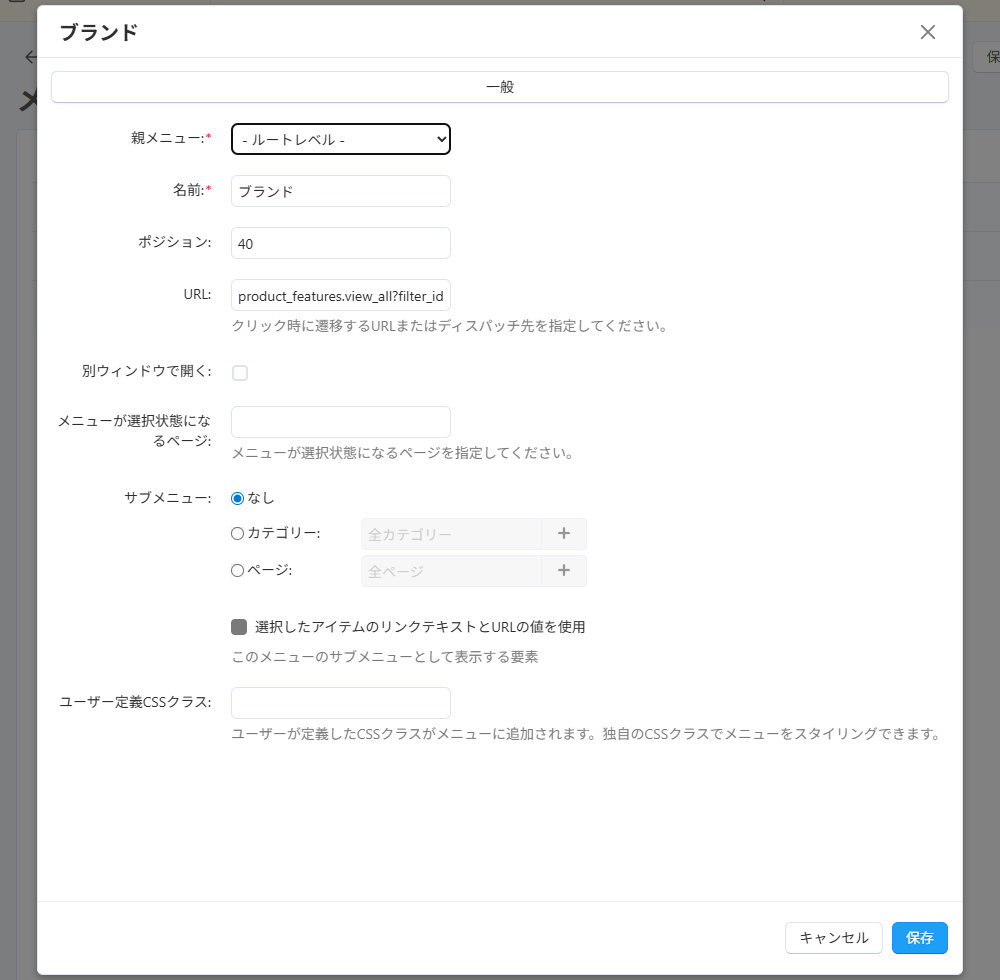
Task: Click the ポジション field showing 40
Action: (x=341, y=243)
